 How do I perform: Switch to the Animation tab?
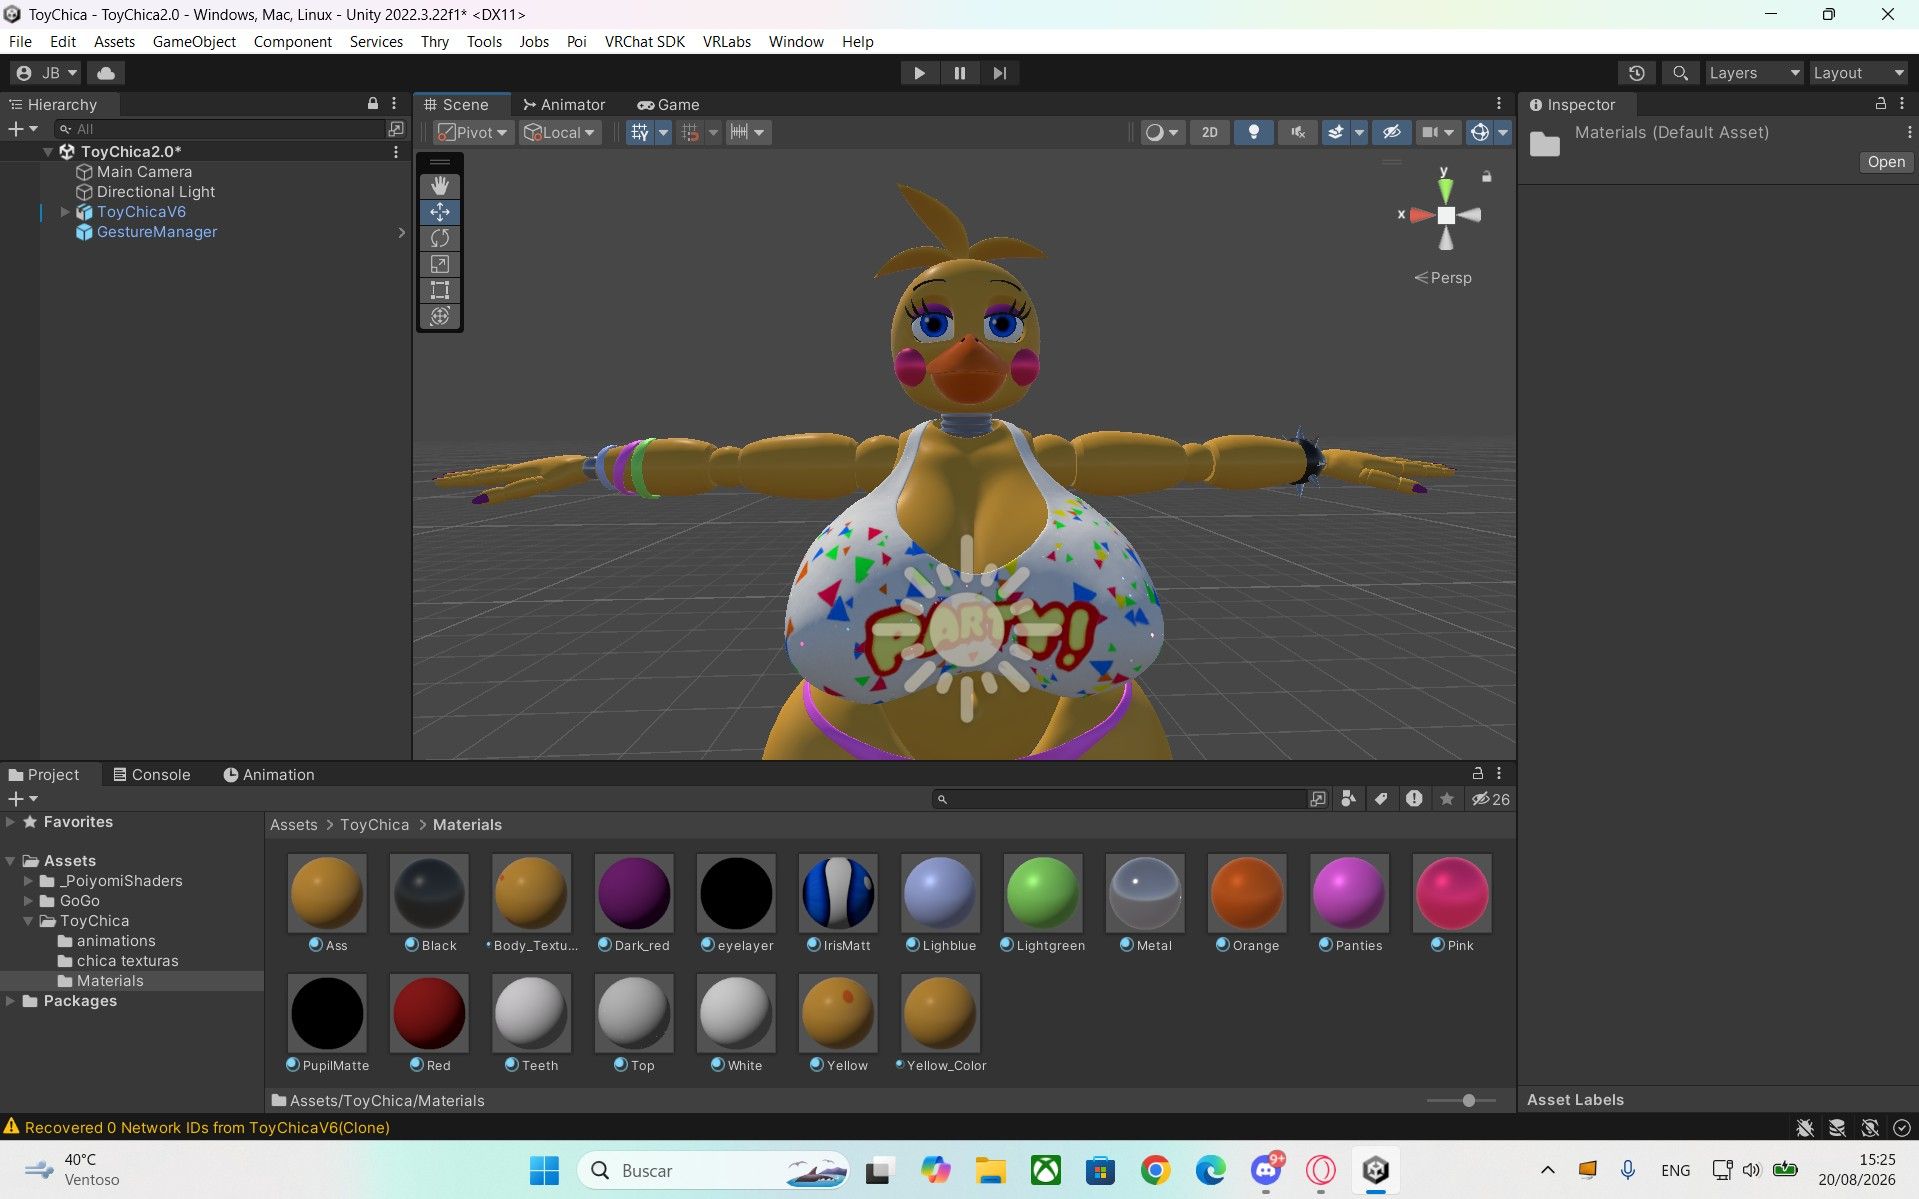click(268, 775)
